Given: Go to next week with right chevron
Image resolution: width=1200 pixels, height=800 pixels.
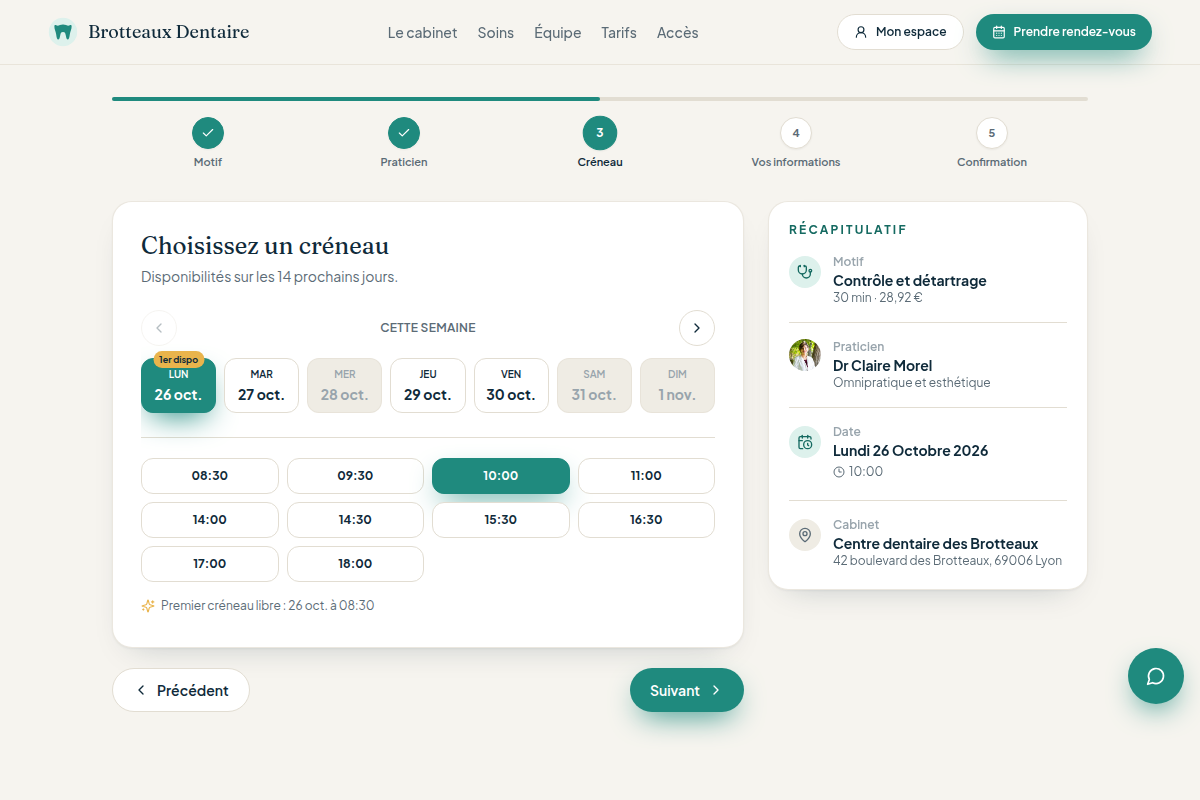Looking at the screenshot, I should (697, 328).
